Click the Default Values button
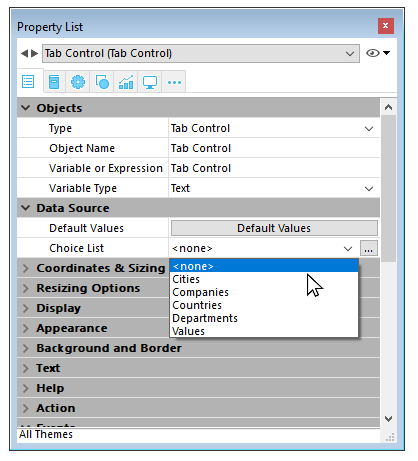The width and height of the screenshot is (418, 461). 274,228
